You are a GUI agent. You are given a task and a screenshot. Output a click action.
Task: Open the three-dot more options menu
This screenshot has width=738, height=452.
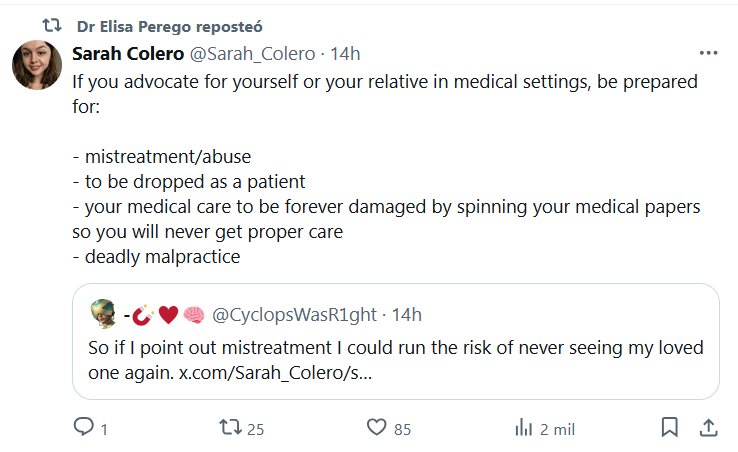coord(708,53)
